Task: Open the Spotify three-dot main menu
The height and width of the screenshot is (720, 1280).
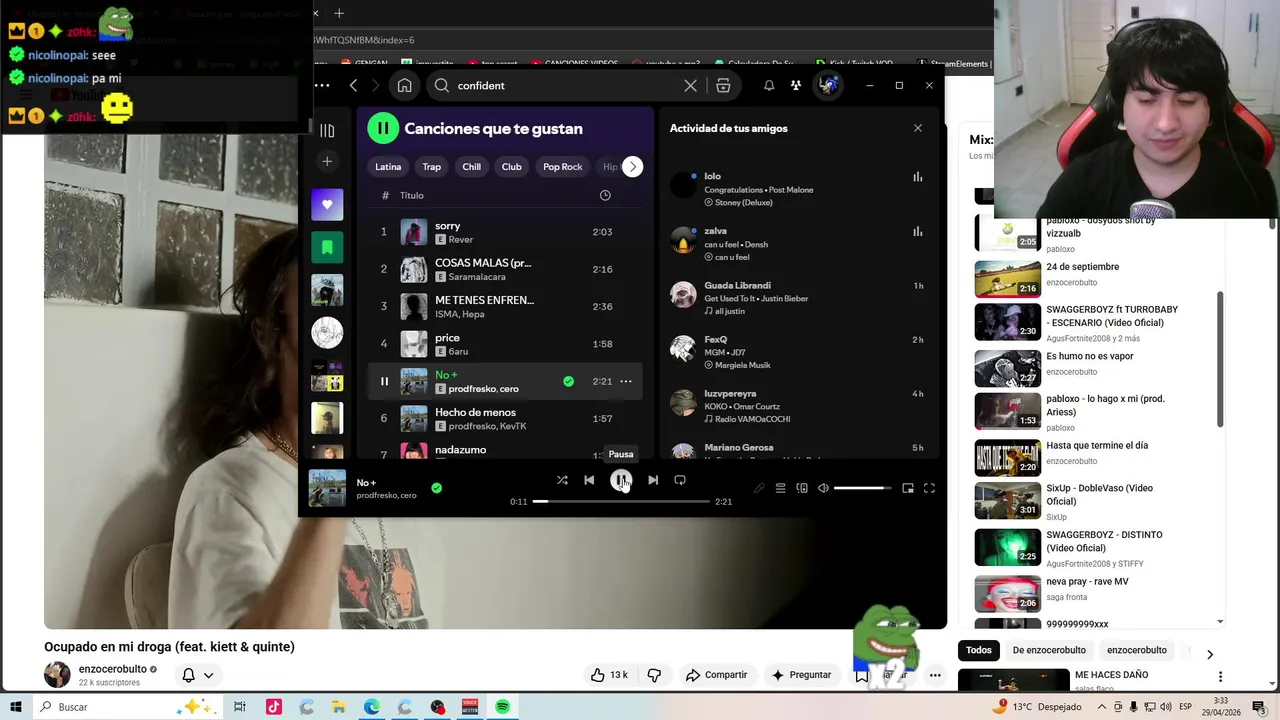Action: 322,86
